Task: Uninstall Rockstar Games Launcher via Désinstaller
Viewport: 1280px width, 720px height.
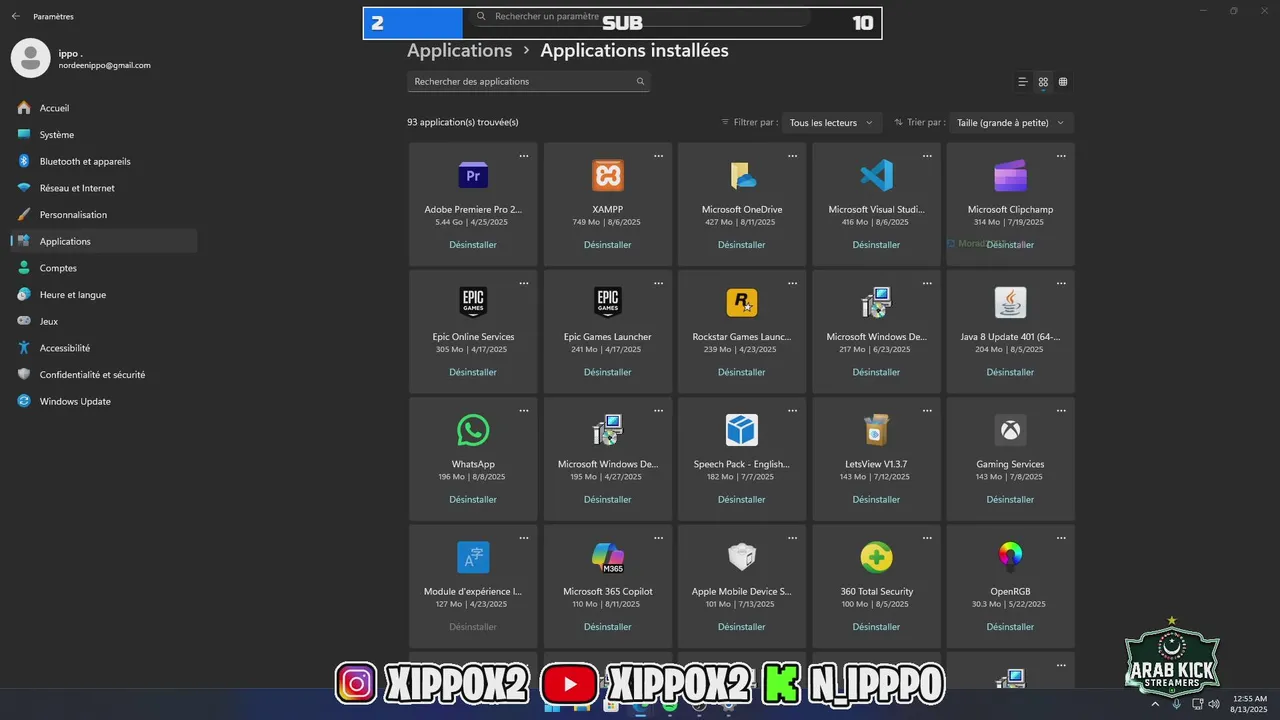Action: coord(742,372)
